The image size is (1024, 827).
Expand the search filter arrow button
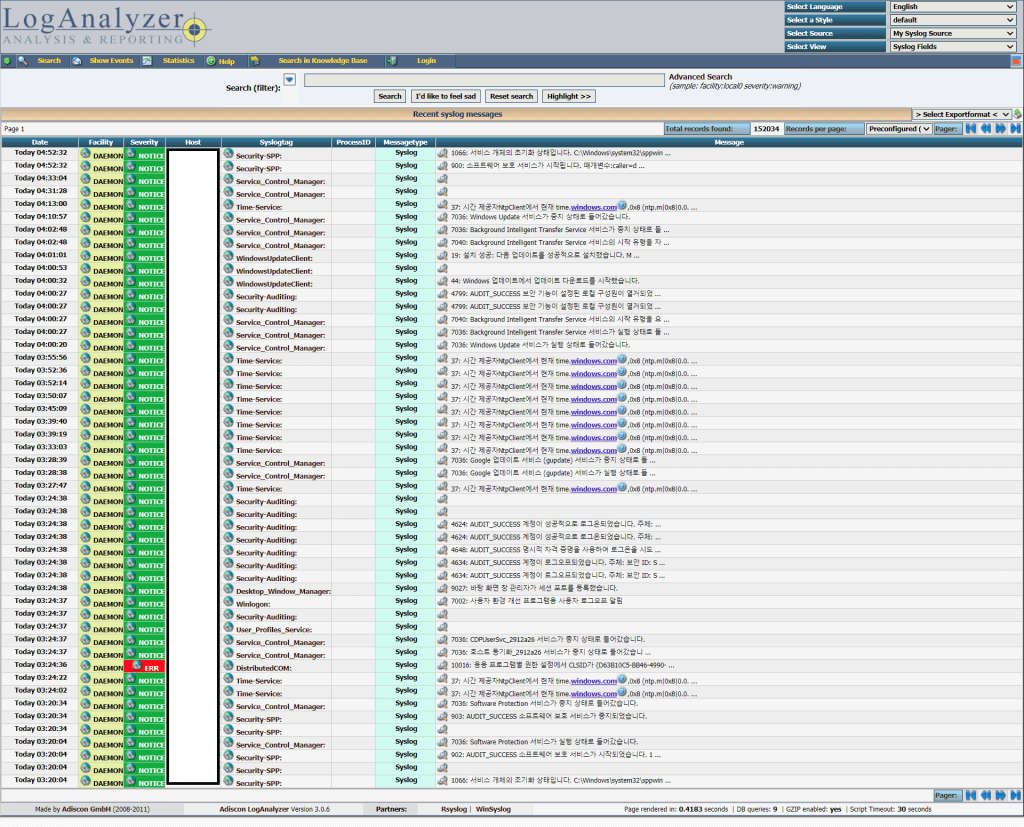(289, 80)
